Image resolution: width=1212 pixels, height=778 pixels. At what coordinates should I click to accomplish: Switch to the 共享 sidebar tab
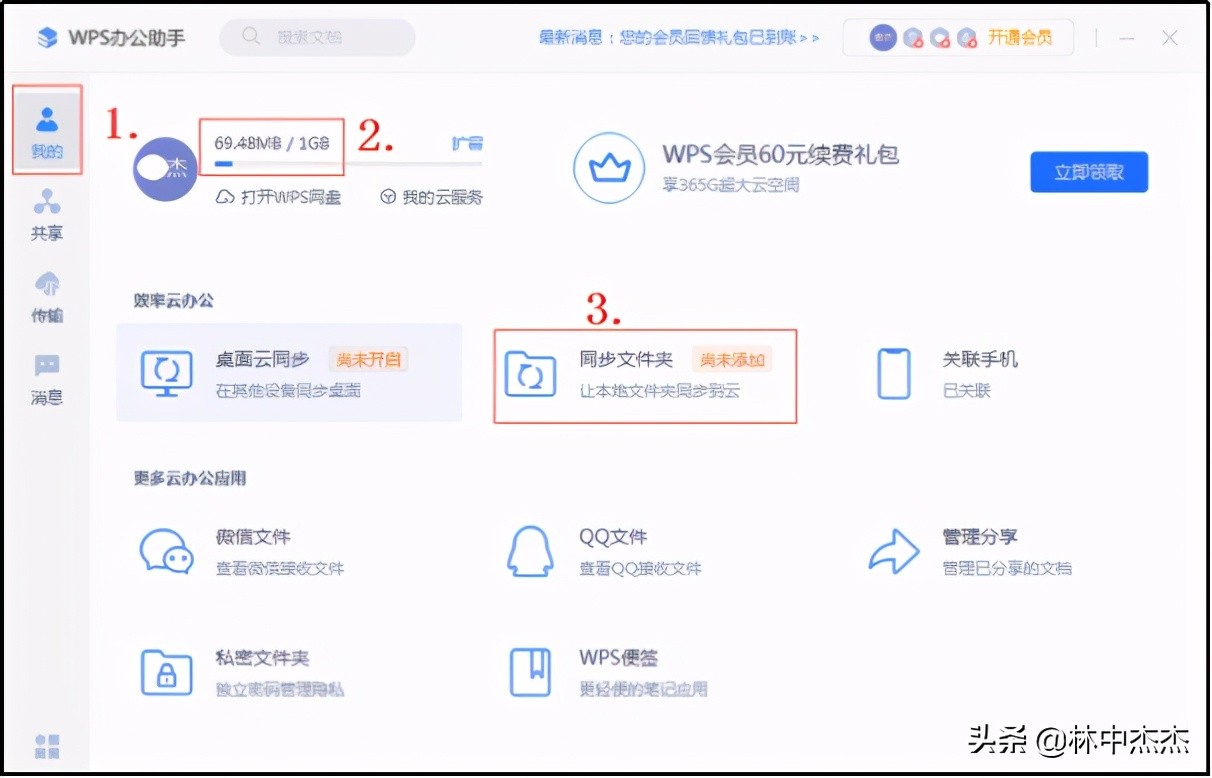[47, 214]
